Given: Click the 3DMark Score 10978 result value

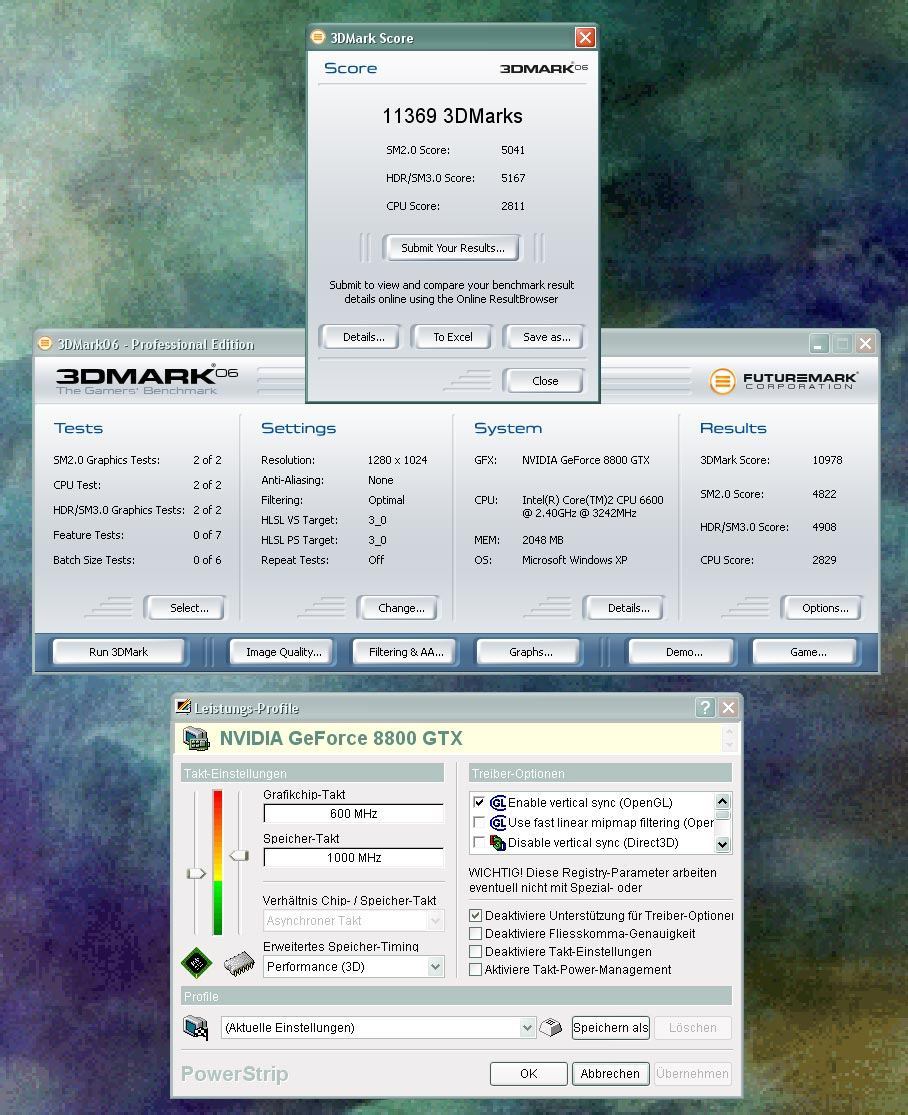Looking at the screenshot, I should pyautogui.click(x=827, y=460).
